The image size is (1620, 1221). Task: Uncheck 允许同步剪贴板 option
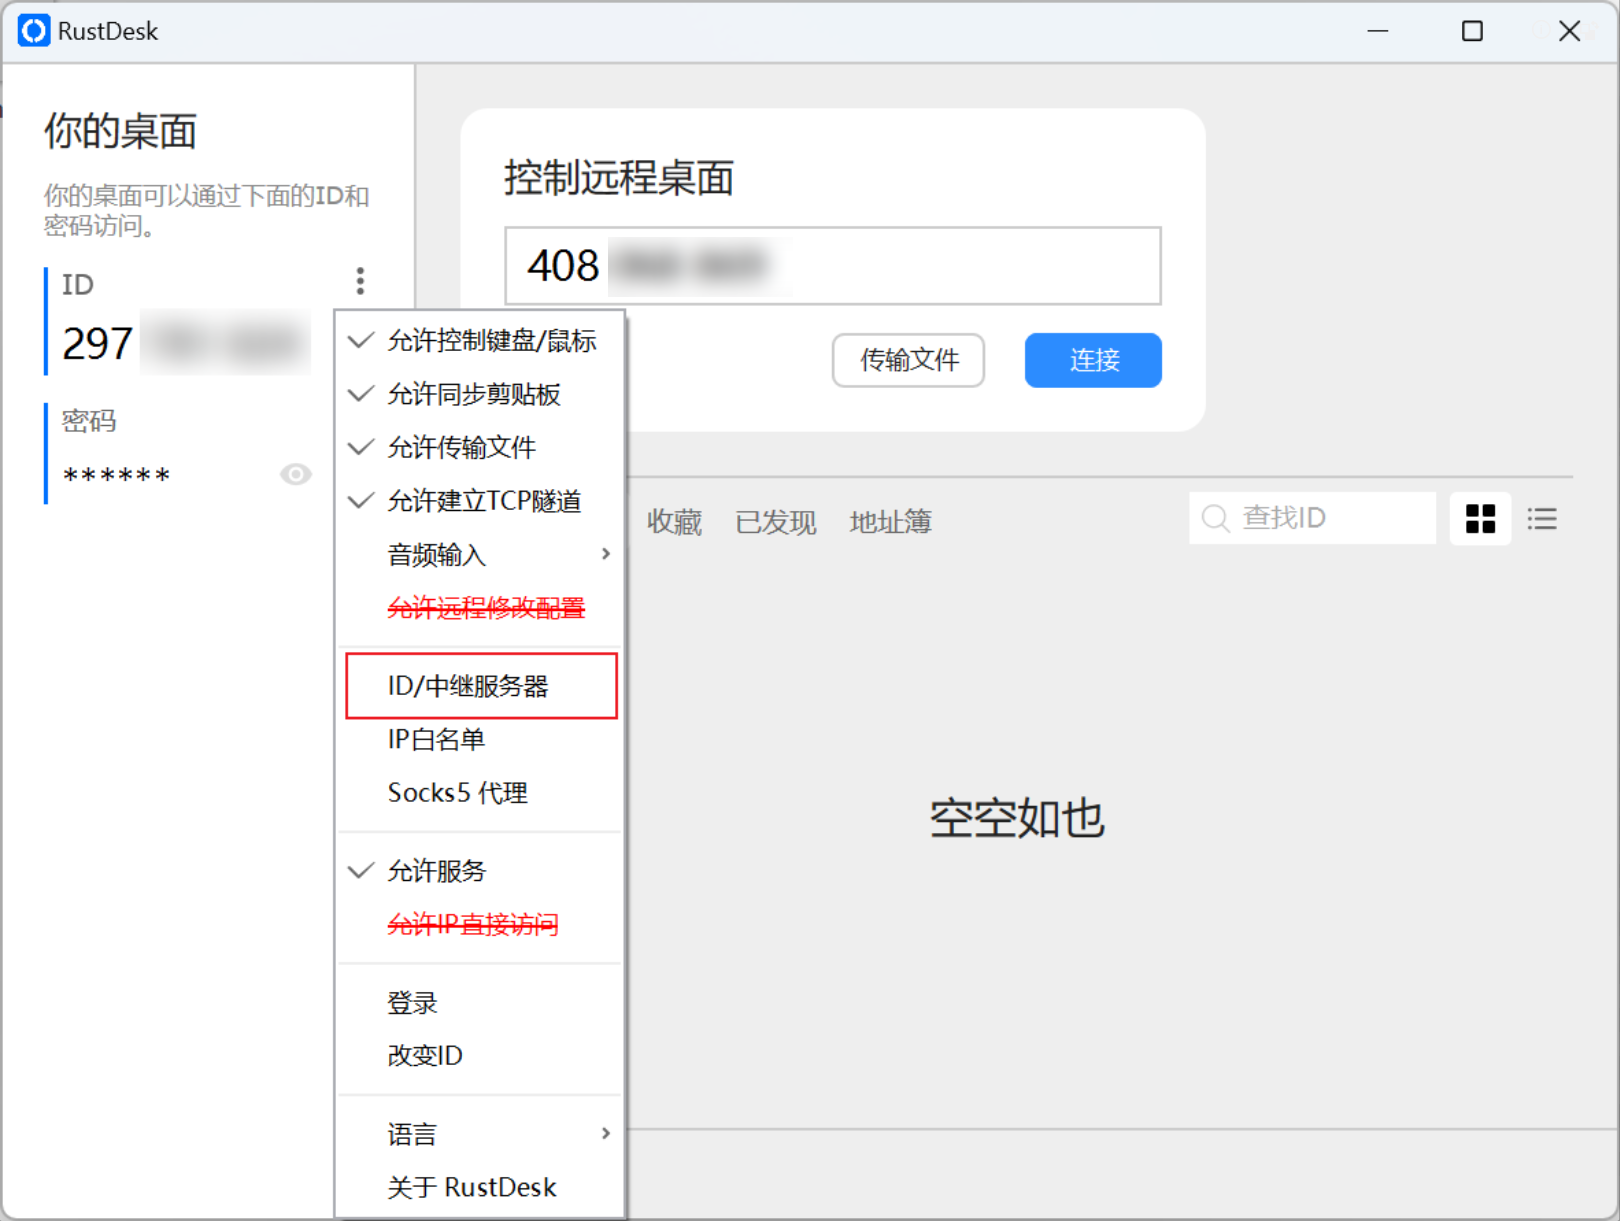tap(473, 394)
